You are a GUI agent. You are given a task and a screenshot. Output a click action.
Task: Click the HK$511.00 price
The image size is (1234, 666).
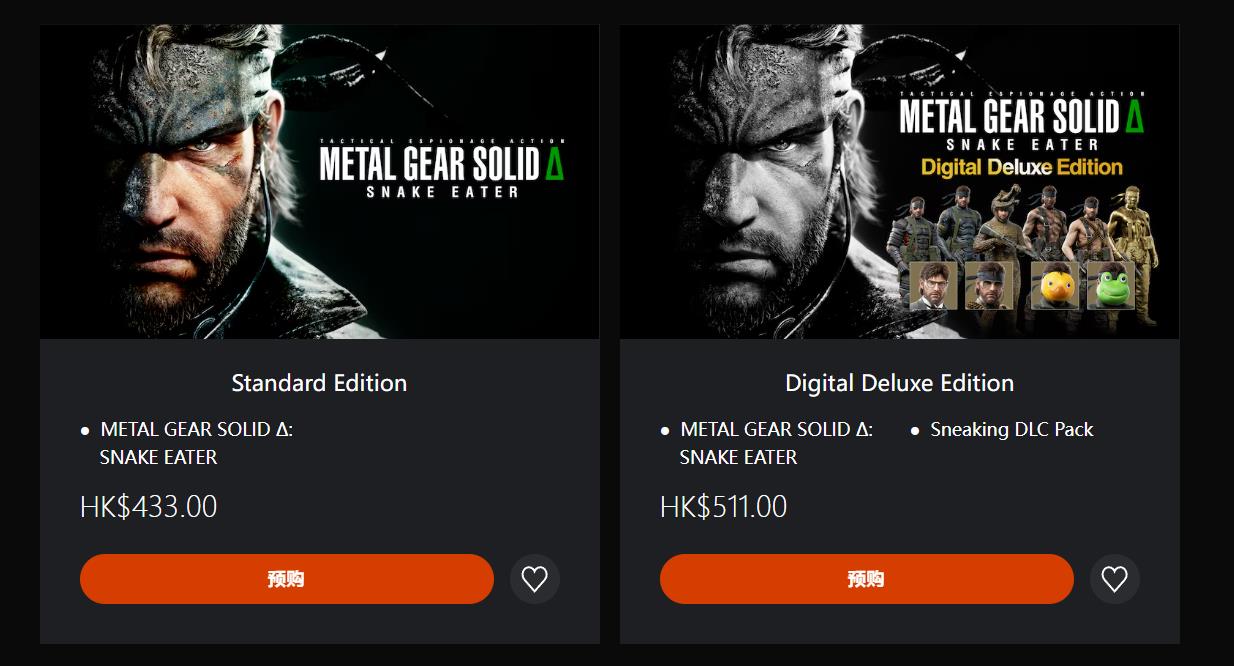(x=724, y=507)
